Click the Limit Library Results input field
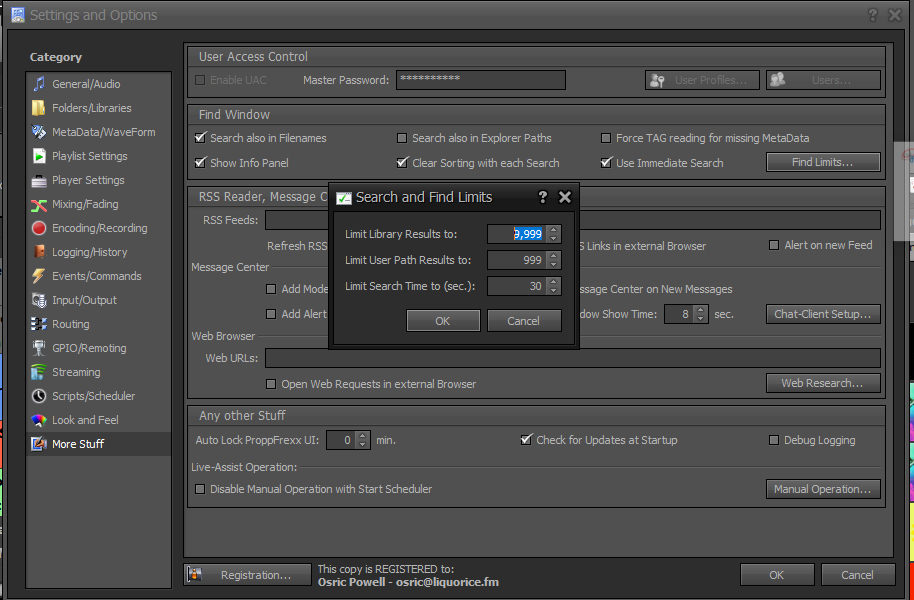This screenshot has height=600, width=914. (x=516, y=234)
